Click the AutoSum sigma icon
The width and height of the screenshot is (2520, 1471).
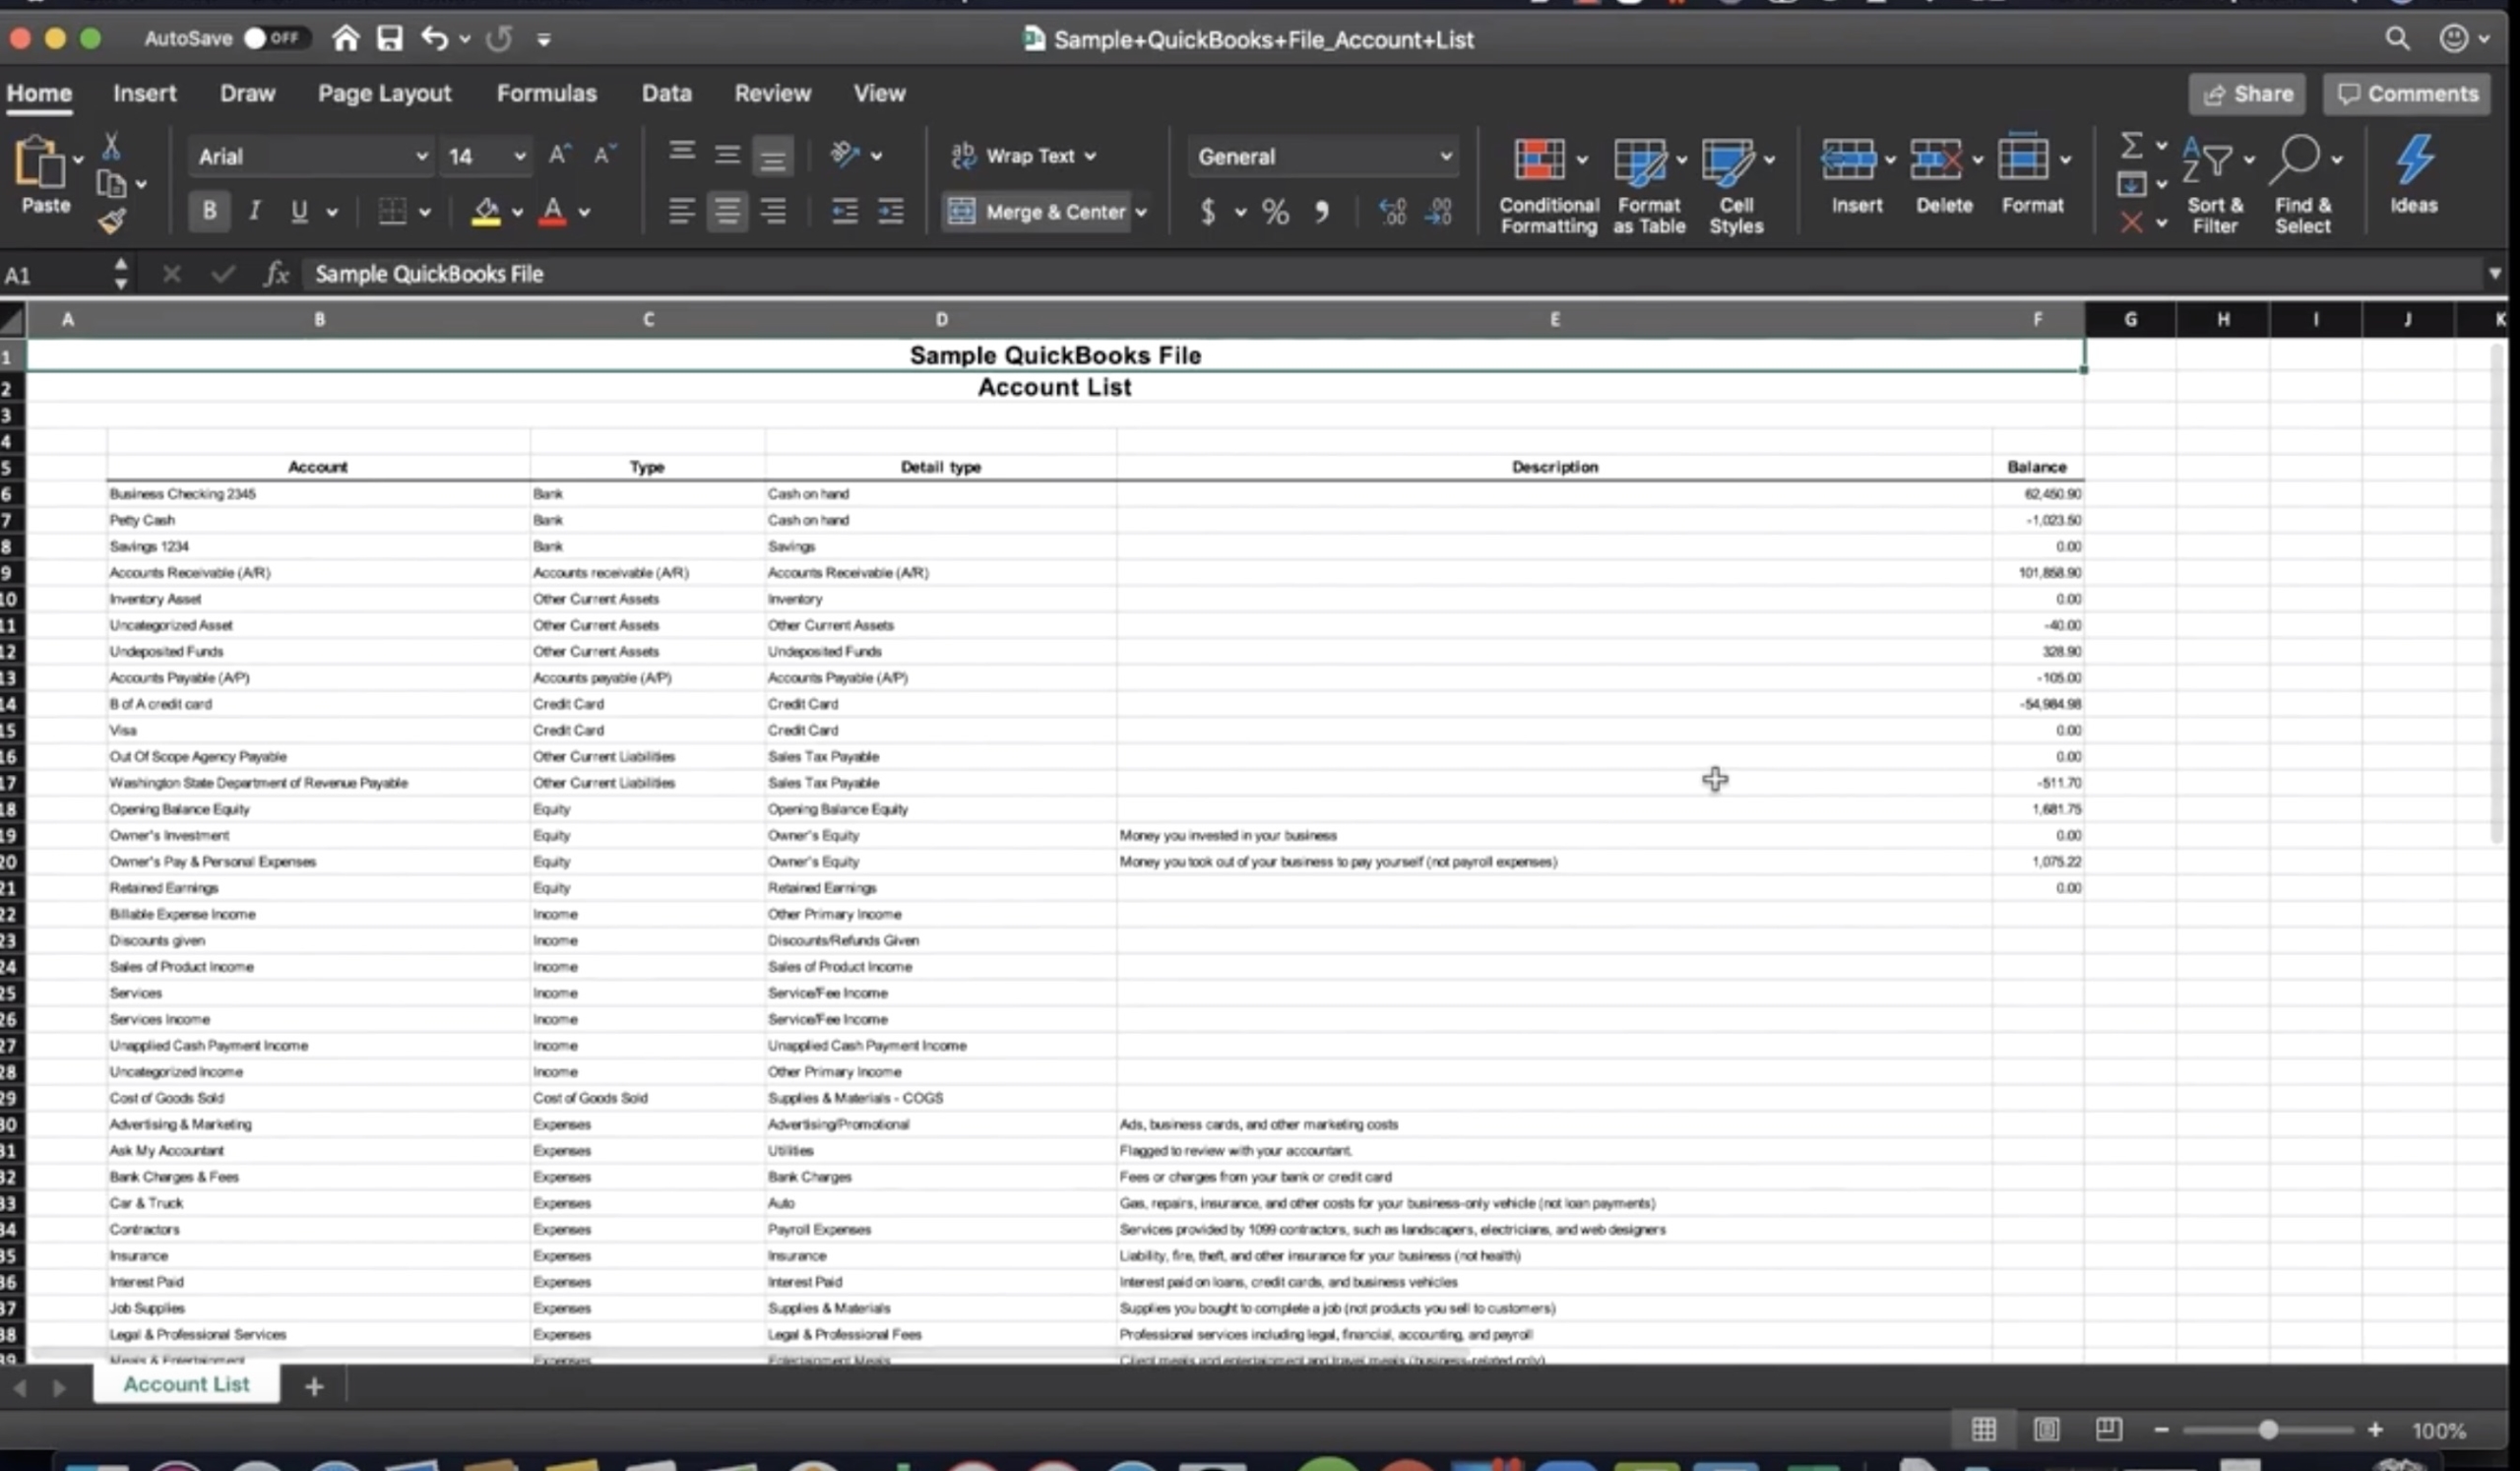click(2131, 146)
